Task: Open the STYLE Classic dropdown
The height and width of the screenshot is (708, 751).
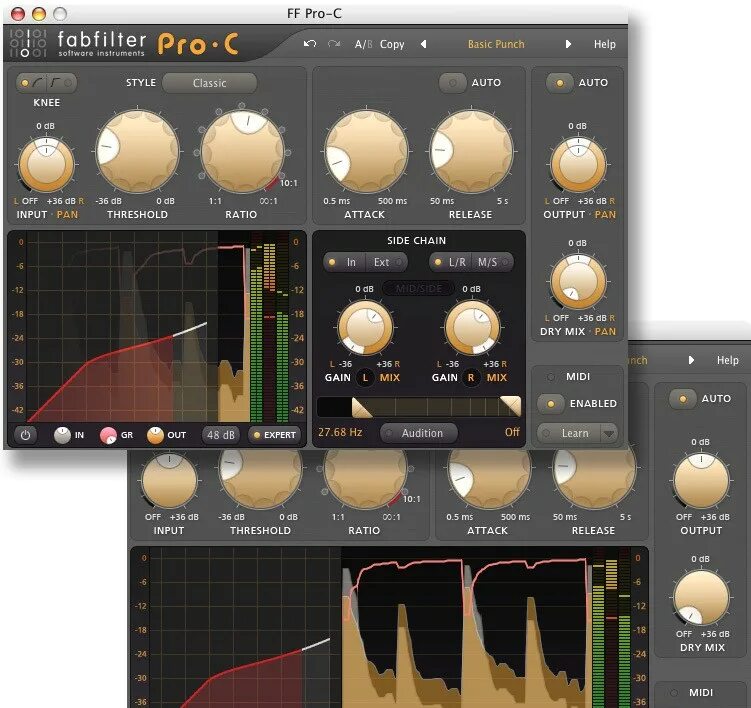Action: [x=209, y=83]
